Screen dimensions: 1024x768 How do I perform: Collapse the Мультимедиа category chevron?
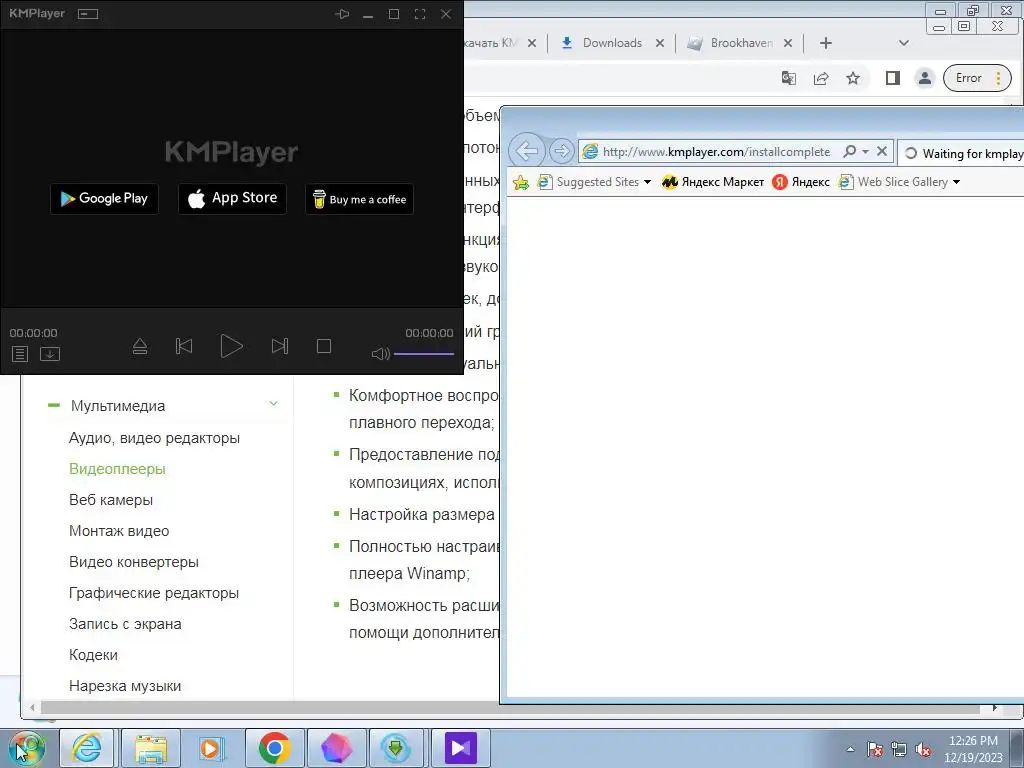click(x=274, y=404)
